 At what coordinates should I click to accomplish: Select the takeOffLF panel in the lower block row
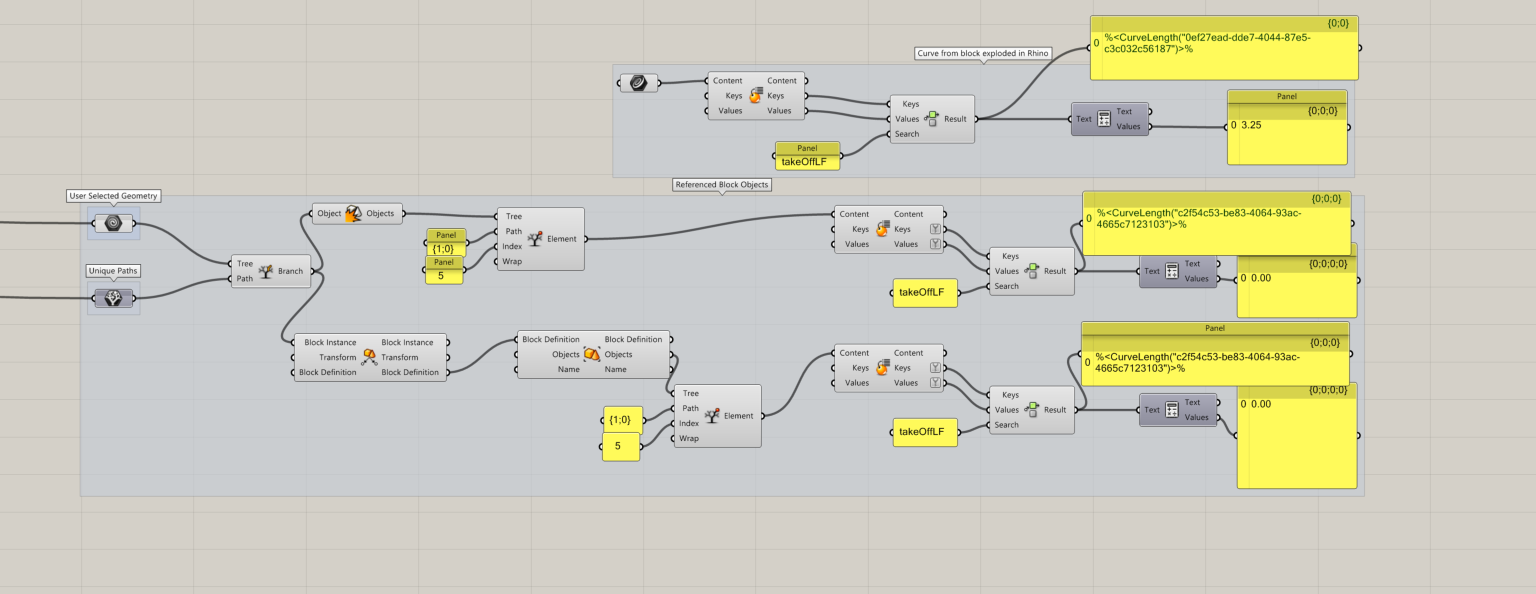(924, 432)
